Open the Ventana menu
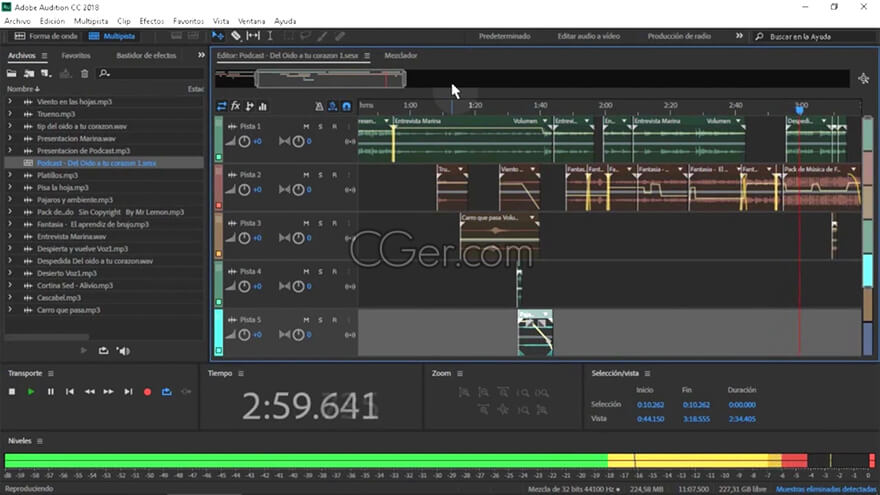 coord(251,21)
